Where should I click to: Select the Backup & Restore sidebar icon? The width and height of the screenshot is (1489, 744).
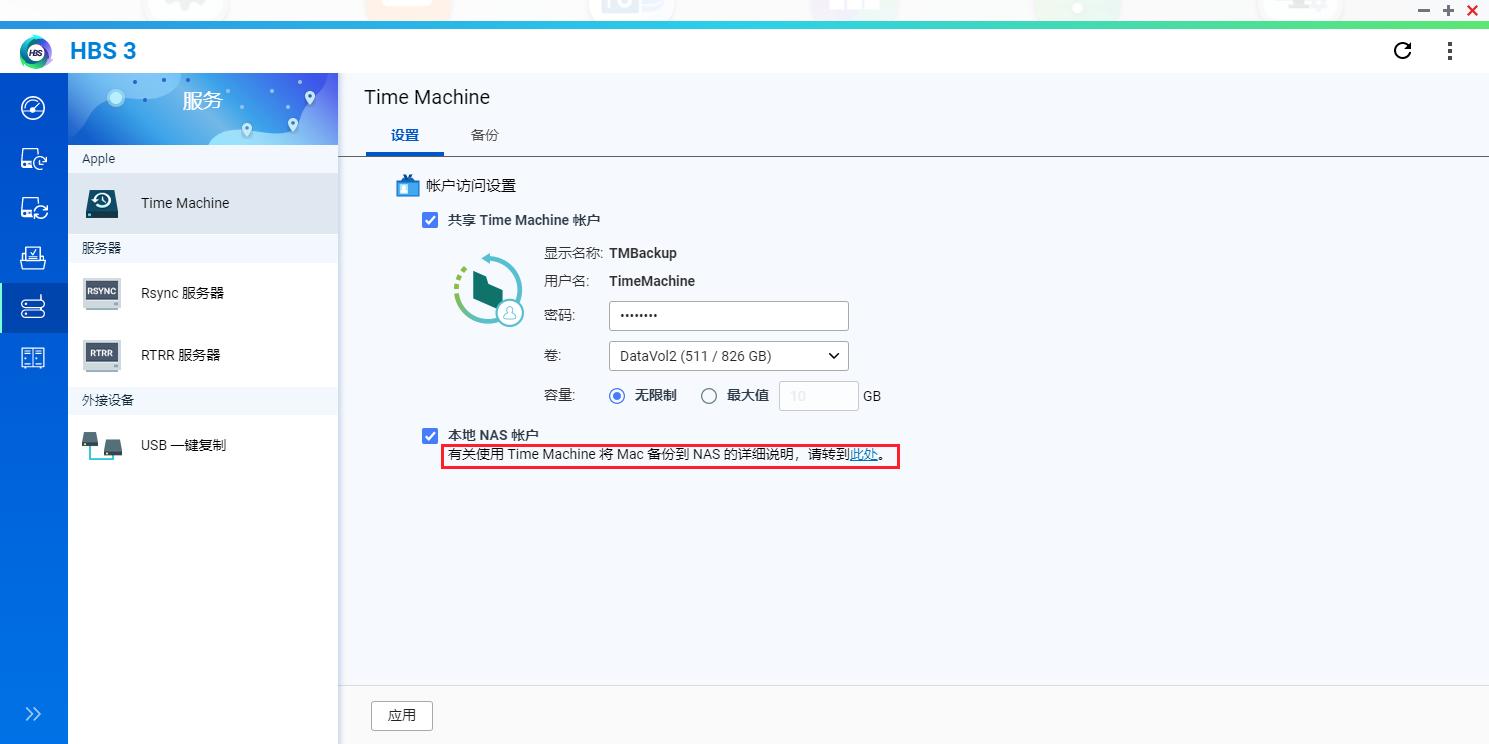(33, 158)
